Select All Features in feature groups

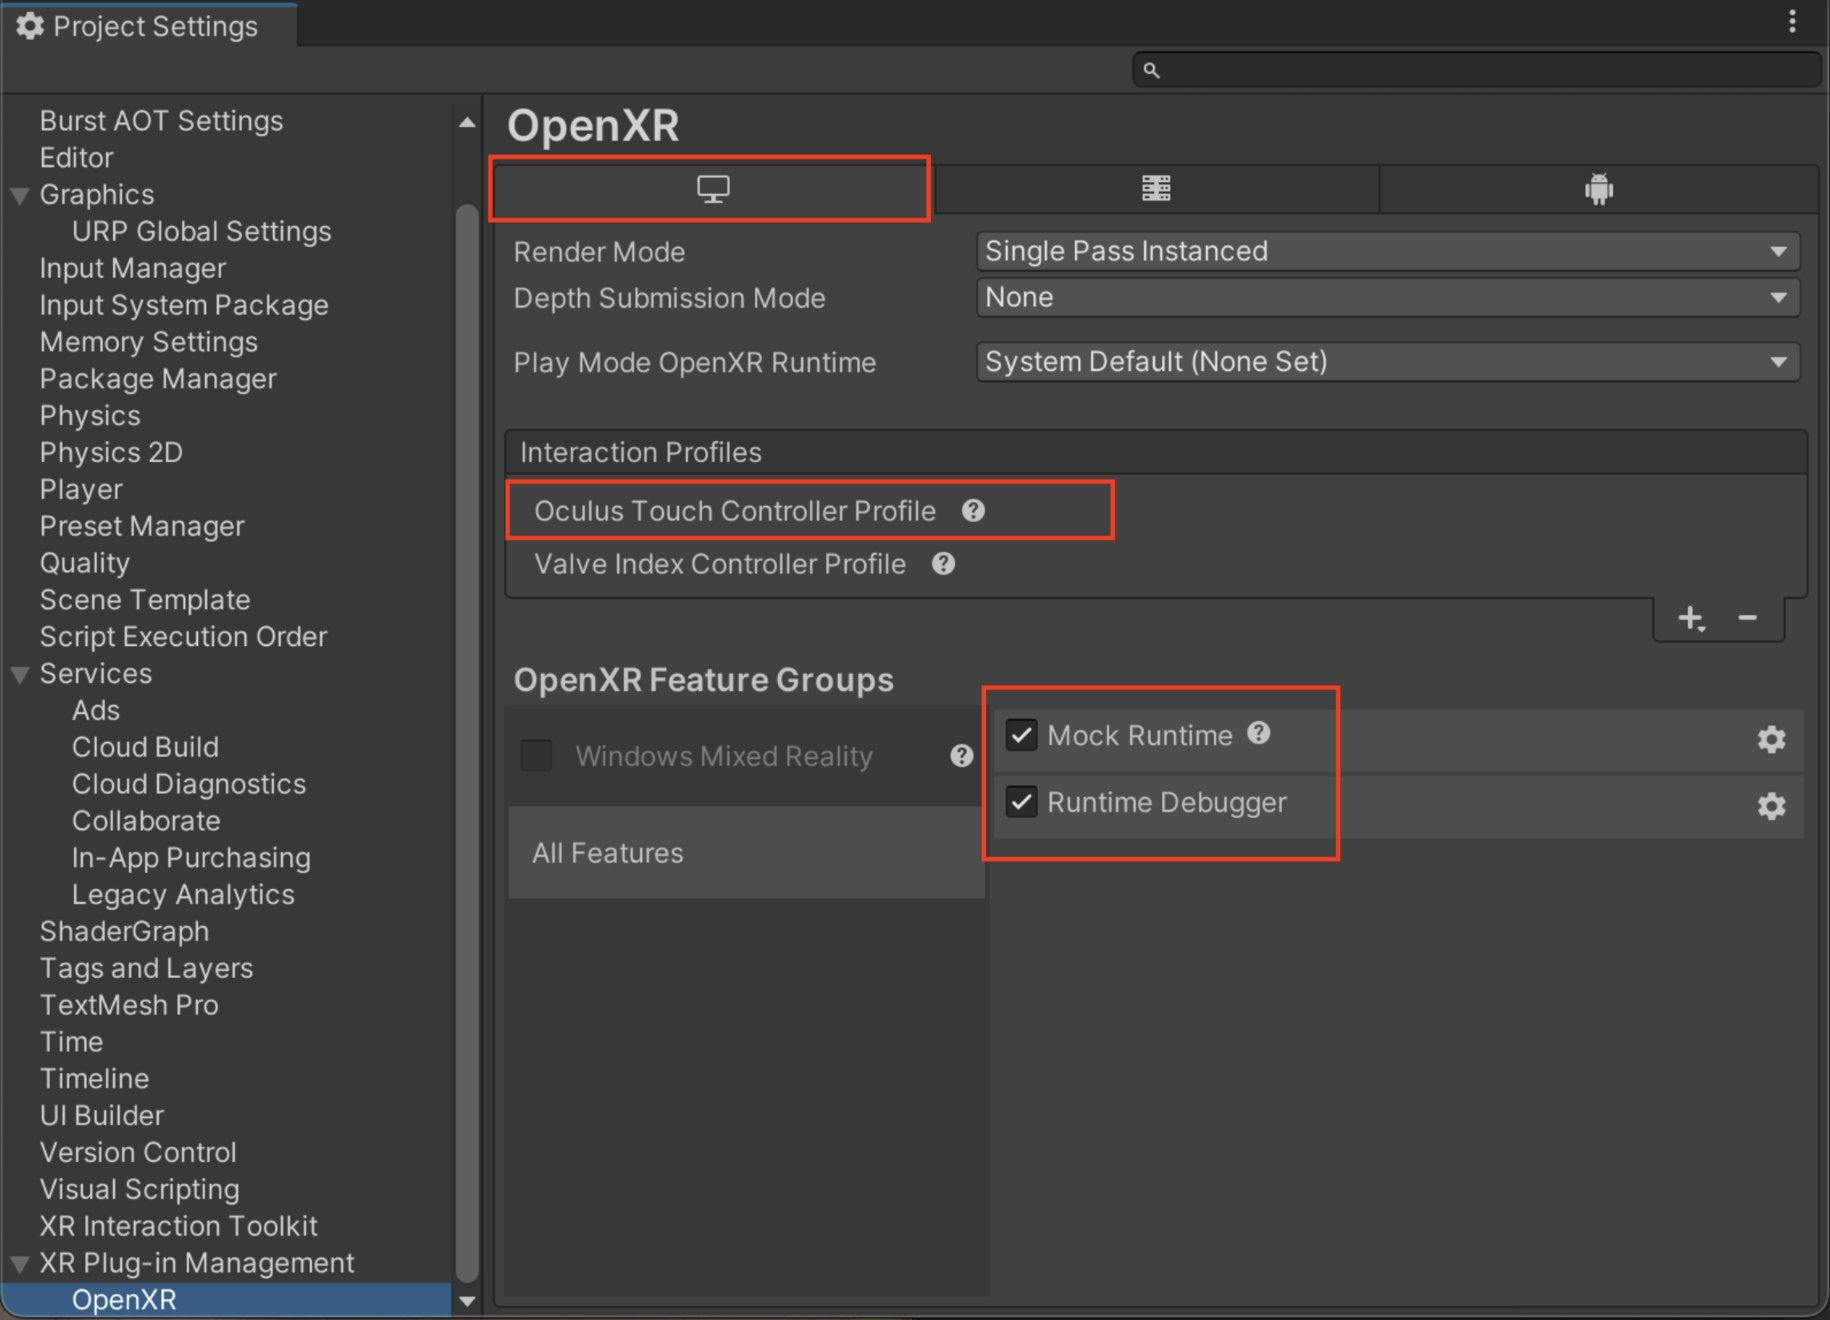(608, 853)
